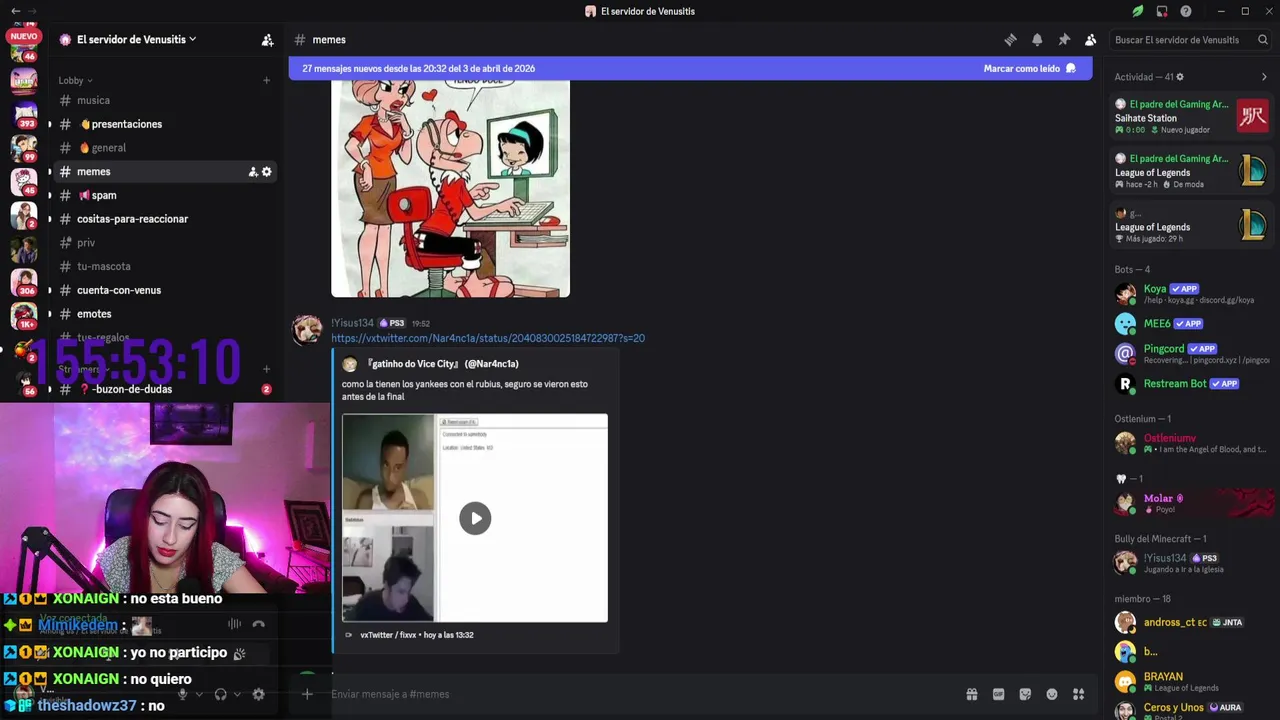Go back with the title bar arrow
Viewport: 1280px width, 720px height.
15,11
